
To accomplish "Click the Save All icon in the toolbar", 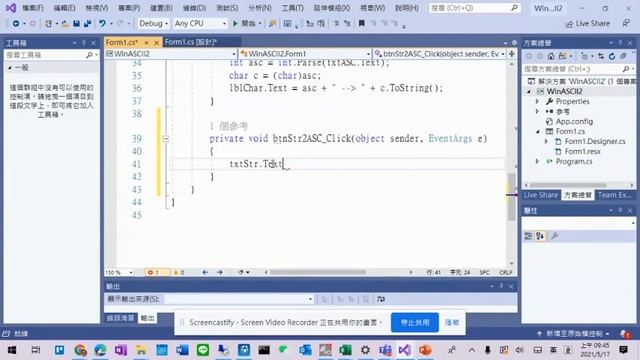I will pyautogui.click(x=87, y=24).
